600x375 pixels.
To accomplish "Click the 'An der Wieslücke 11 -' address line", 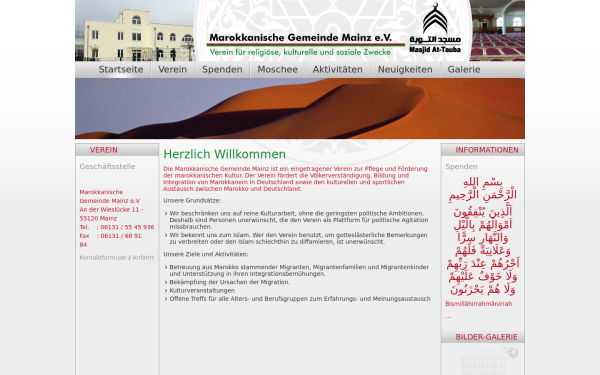I will coord(111,210).
